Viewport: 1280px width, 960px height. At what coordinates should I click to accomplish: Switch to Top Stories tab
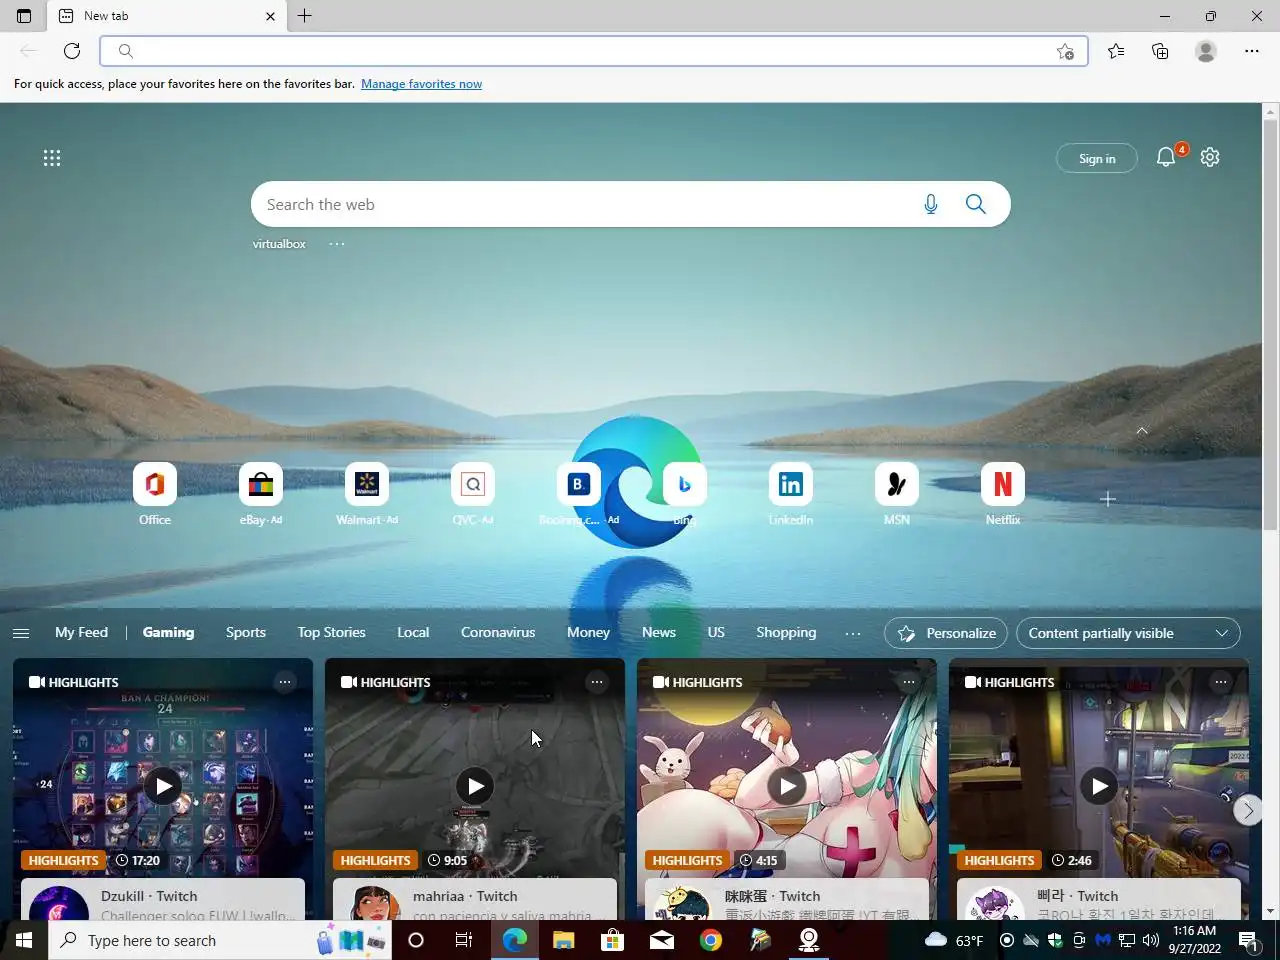click(x=331, y=633)
